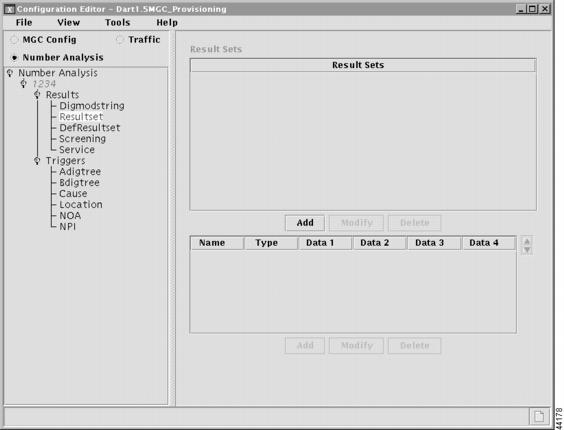Viewport: 564px width, 430px height.
Task: Select Results node in the tree
Action: point(62,95)
